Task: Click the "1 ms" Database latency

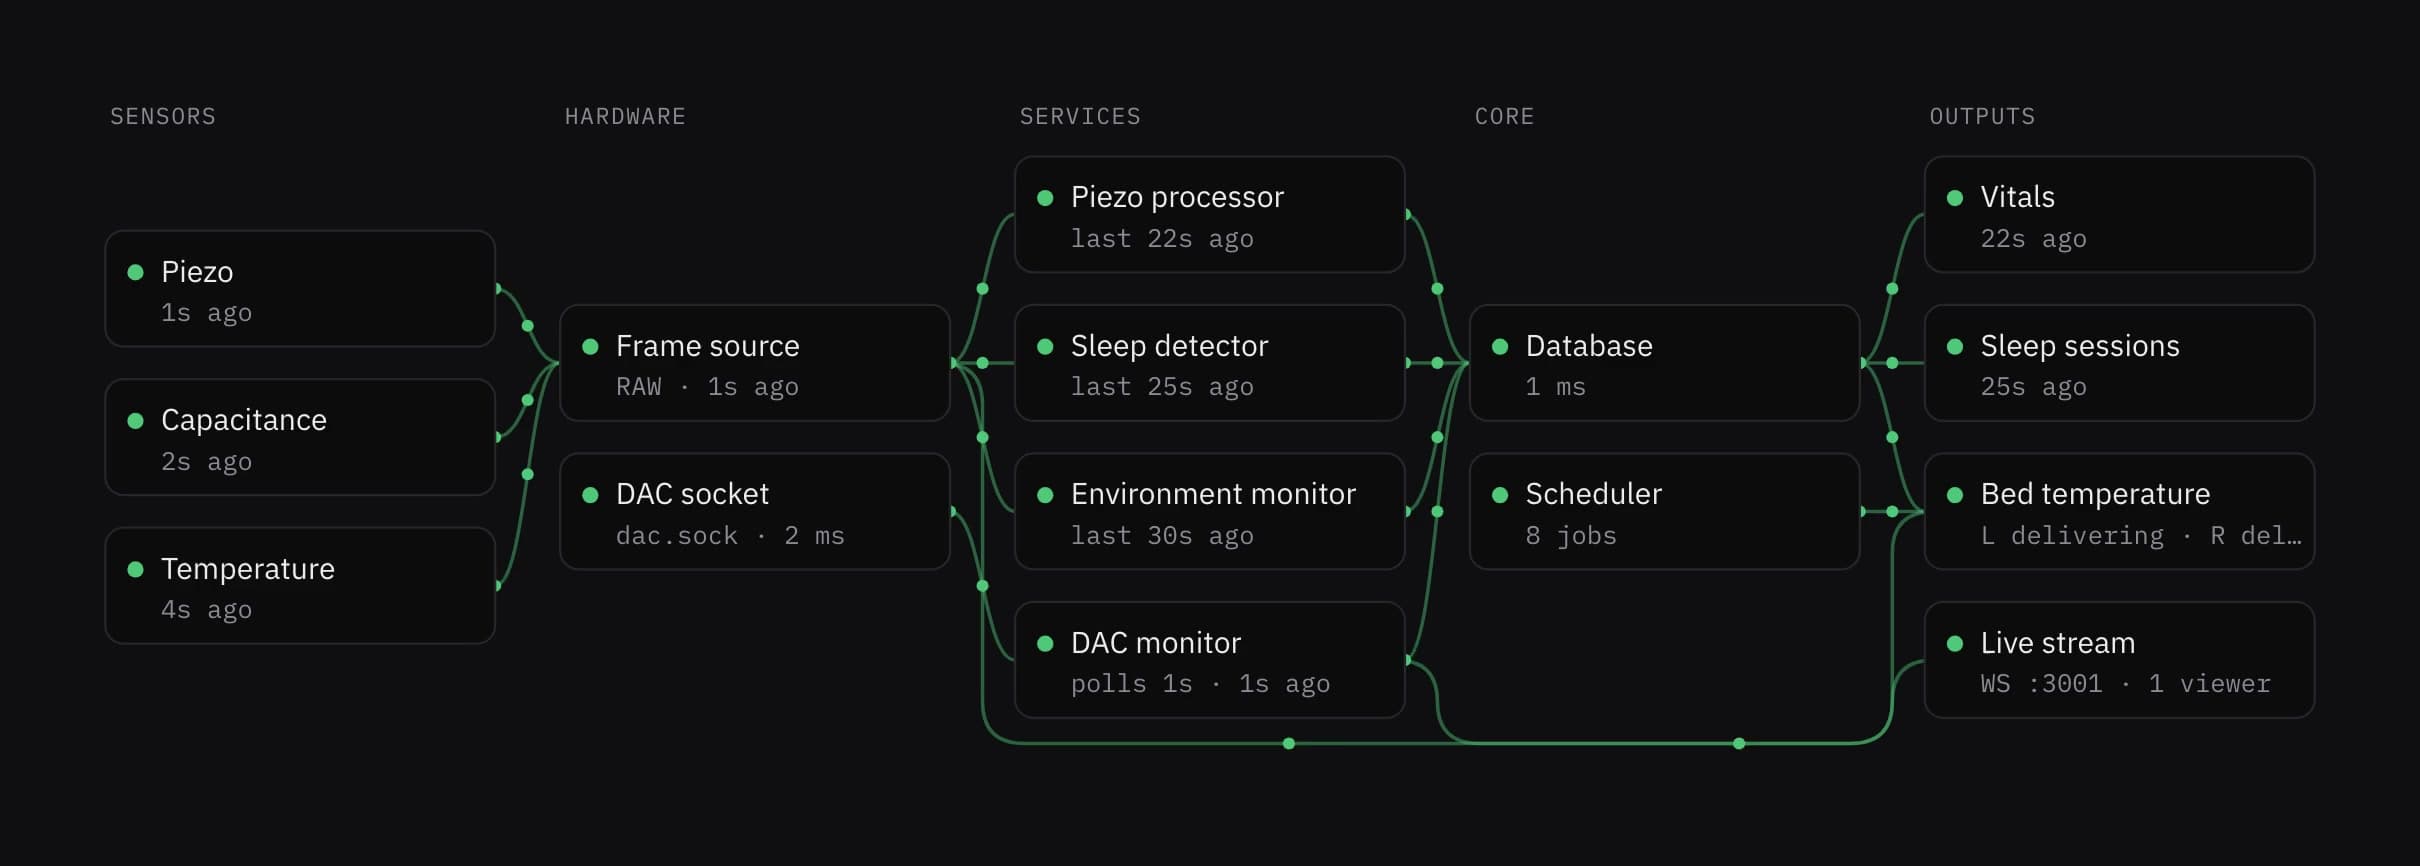Action: [1555, 387]
